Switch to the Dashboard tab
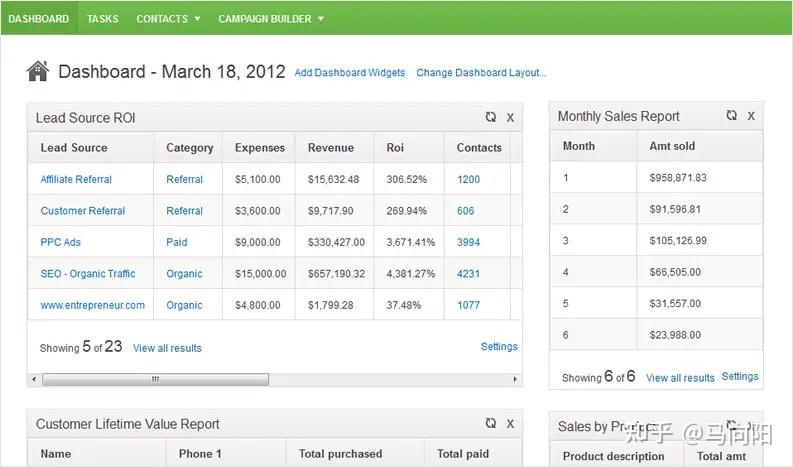This screenshot has height=467, width=793. tap(38, 18)
